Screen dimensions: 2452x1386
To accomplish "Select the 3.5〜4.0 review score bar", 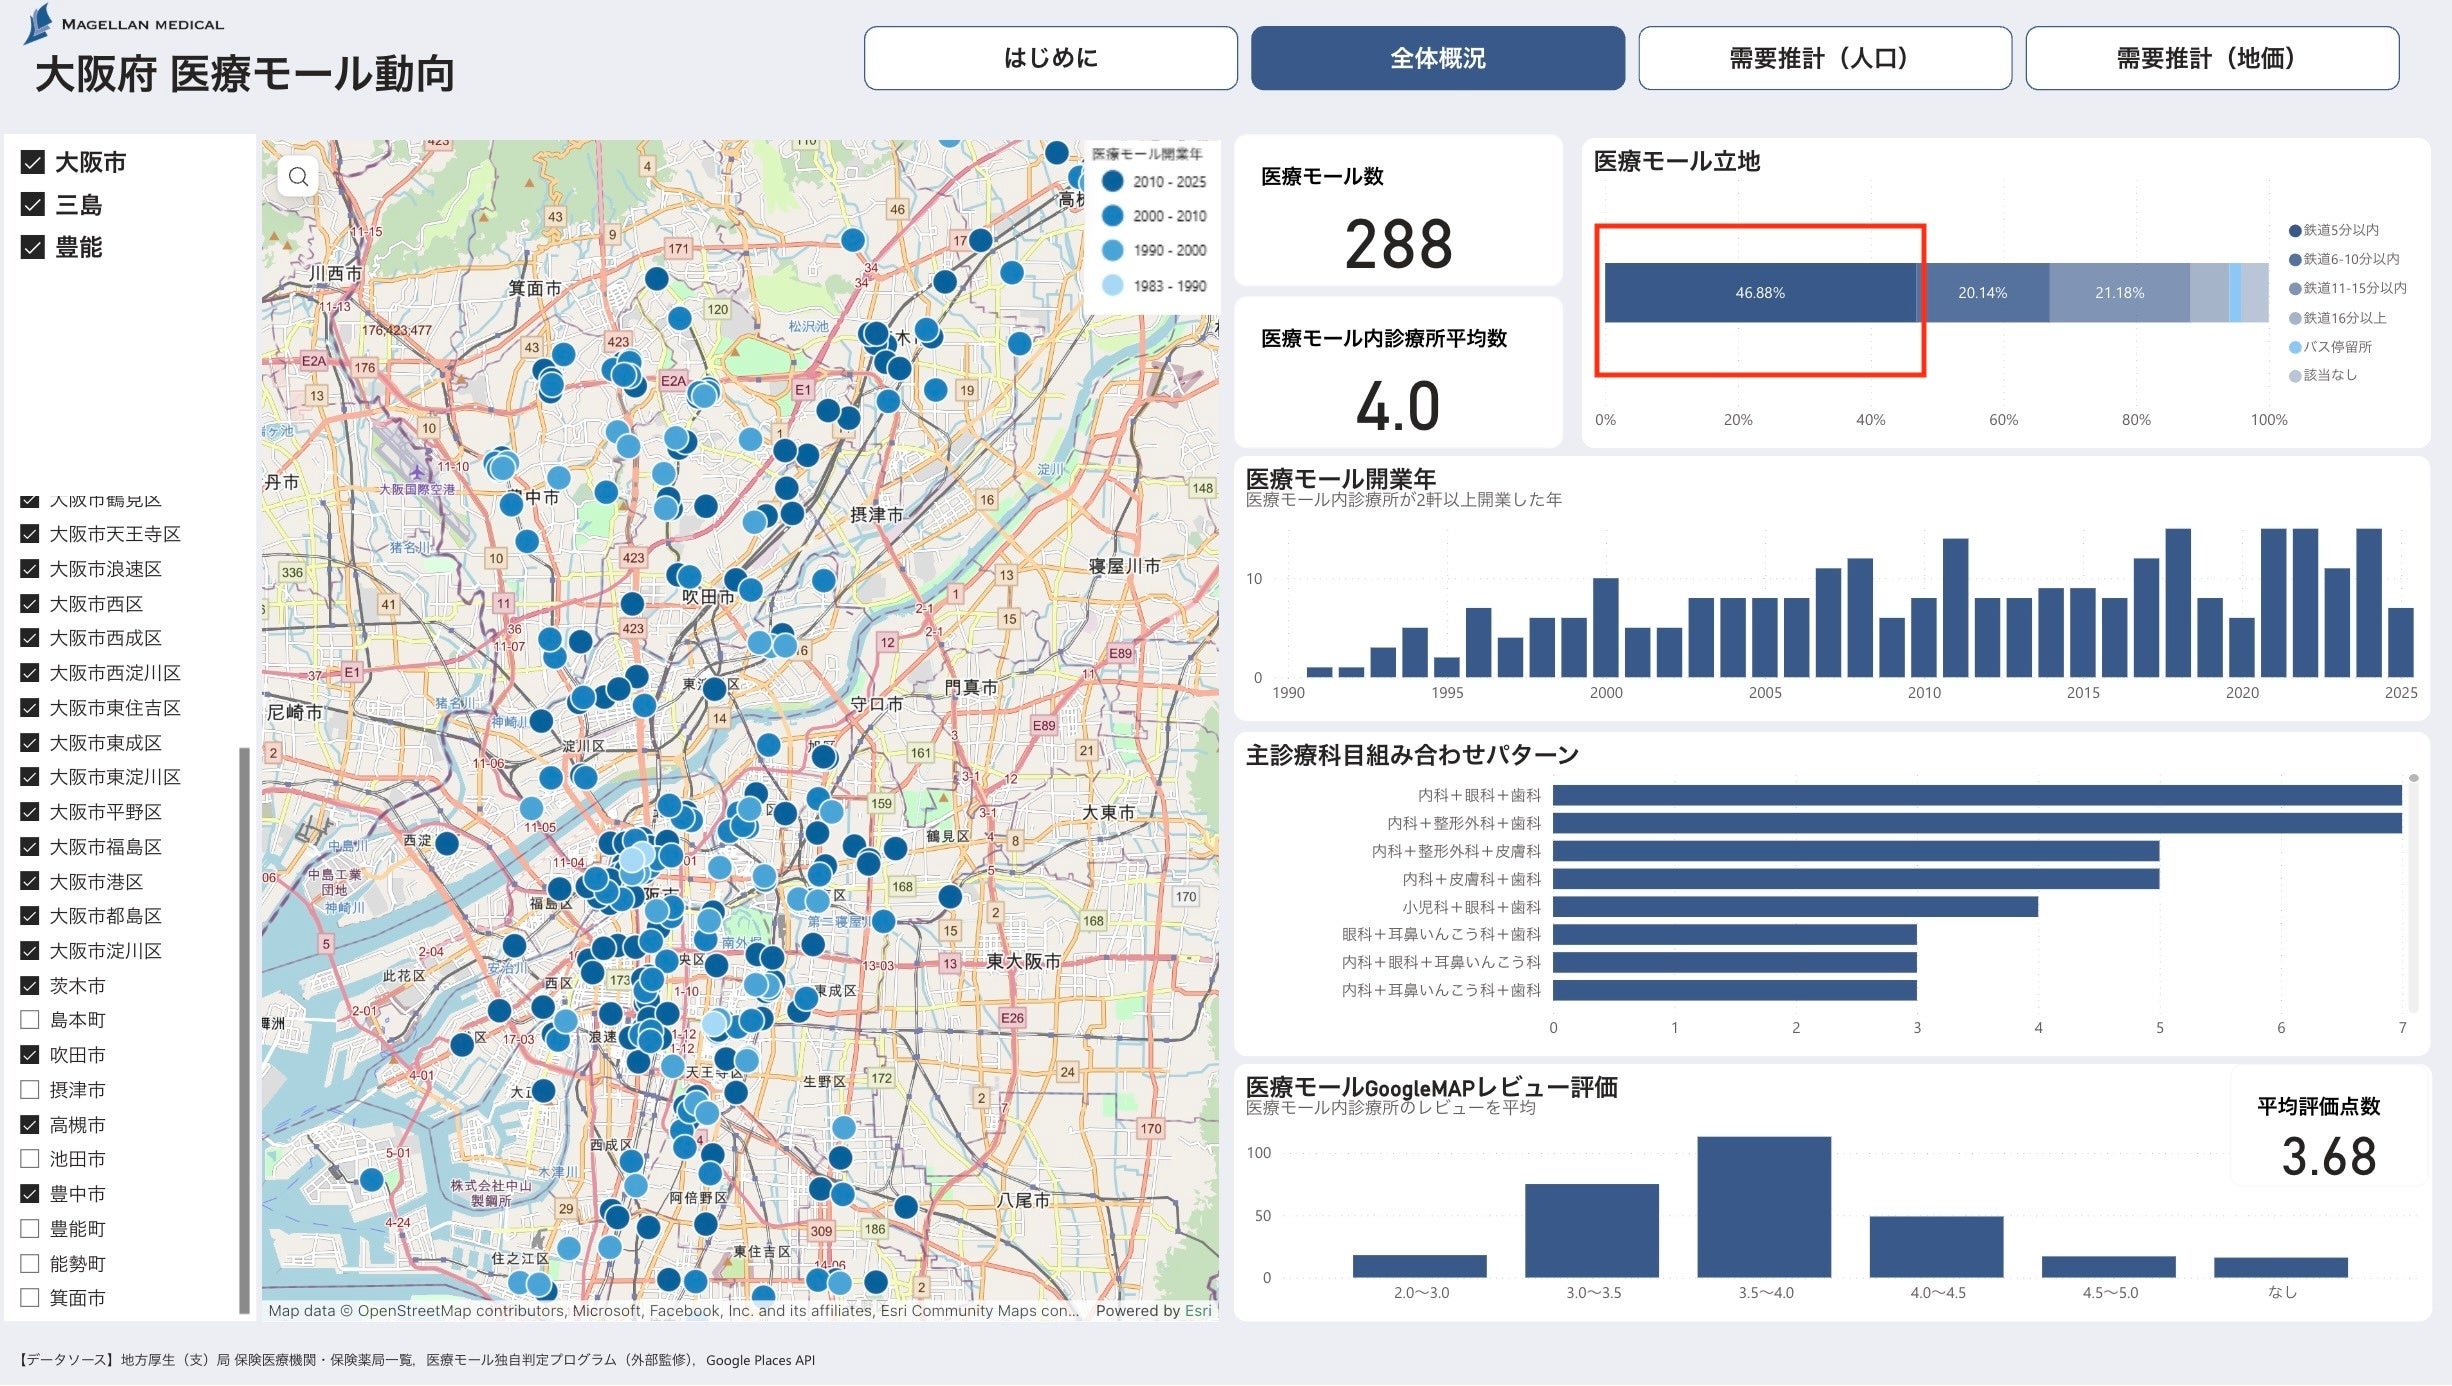I will coord(1764,1207).
